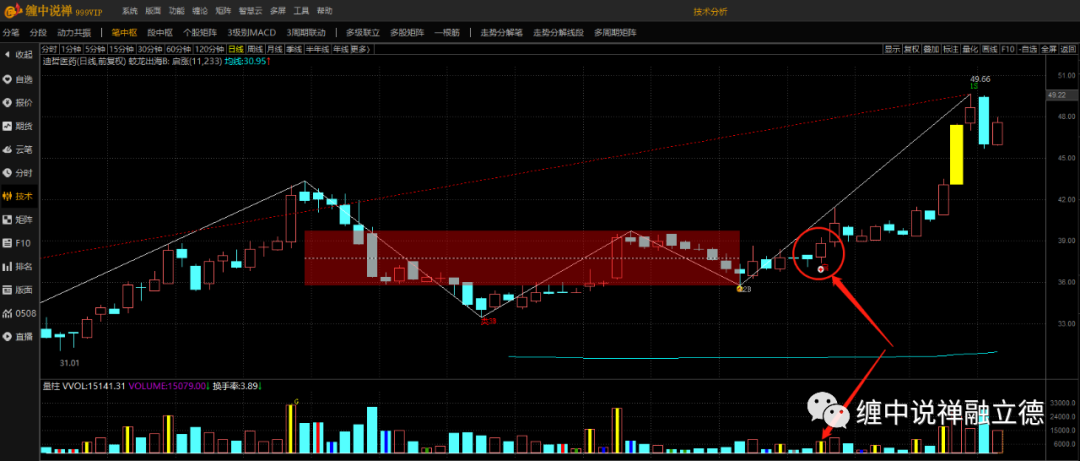Select the 走势分解线段 toolbar item
This screenshot has width=1080, height=461.
pyautogui.click(x=559, y=32)
